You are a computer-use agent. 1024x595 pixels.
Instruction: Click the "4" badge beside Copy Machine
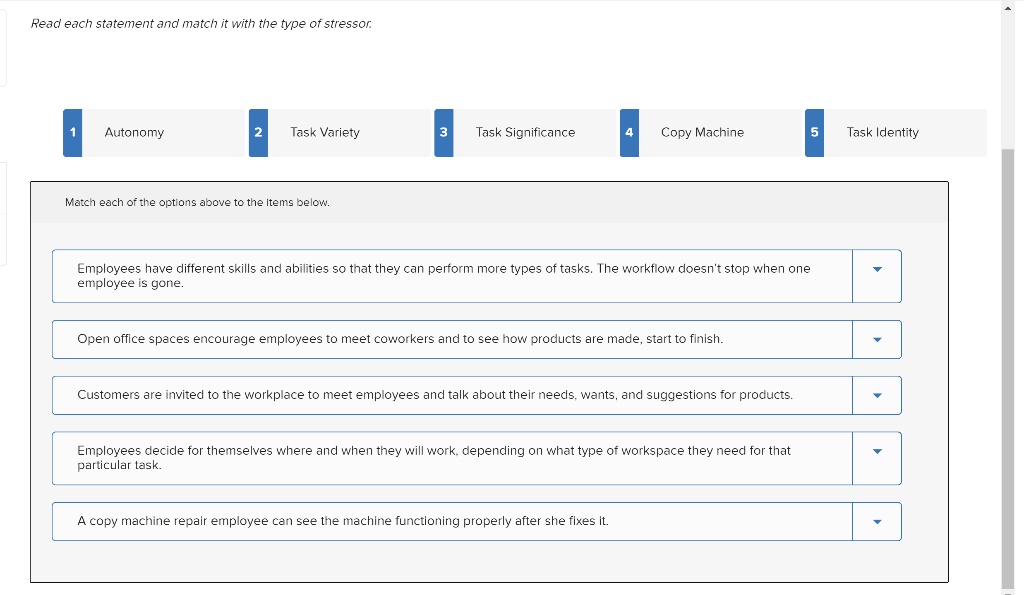click(629, 132)
